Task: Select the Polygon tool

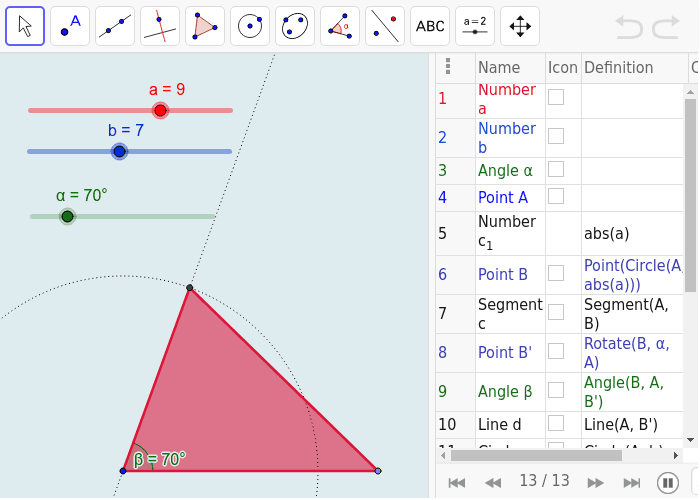Action: coord(205,26)
